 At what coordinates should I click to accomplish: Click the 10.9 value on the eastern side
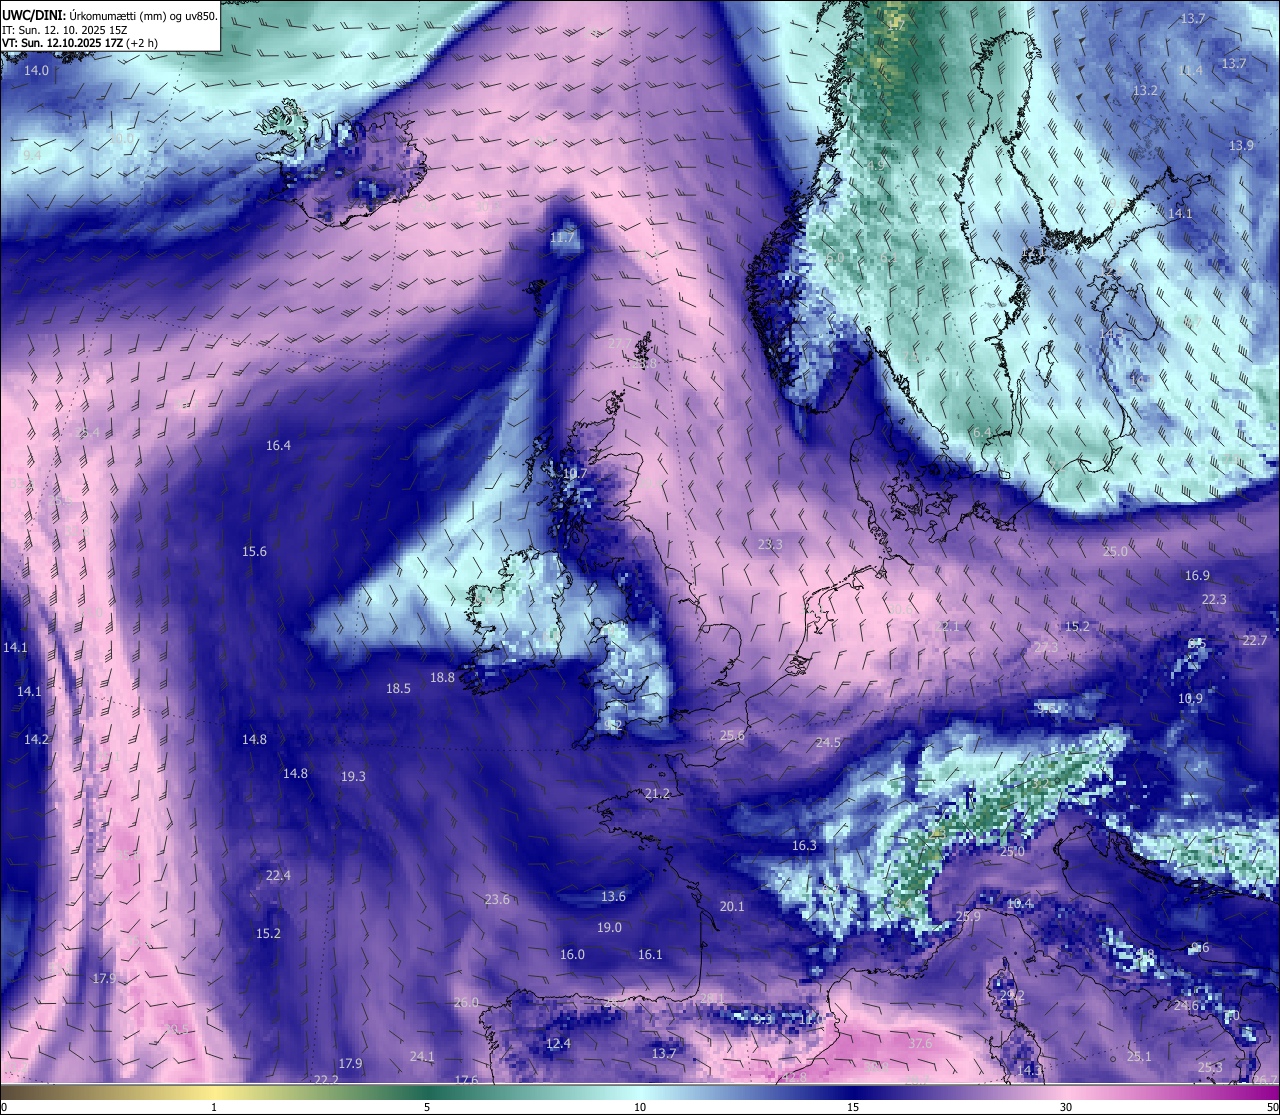pyautogui.click(x=1190, y=699)
